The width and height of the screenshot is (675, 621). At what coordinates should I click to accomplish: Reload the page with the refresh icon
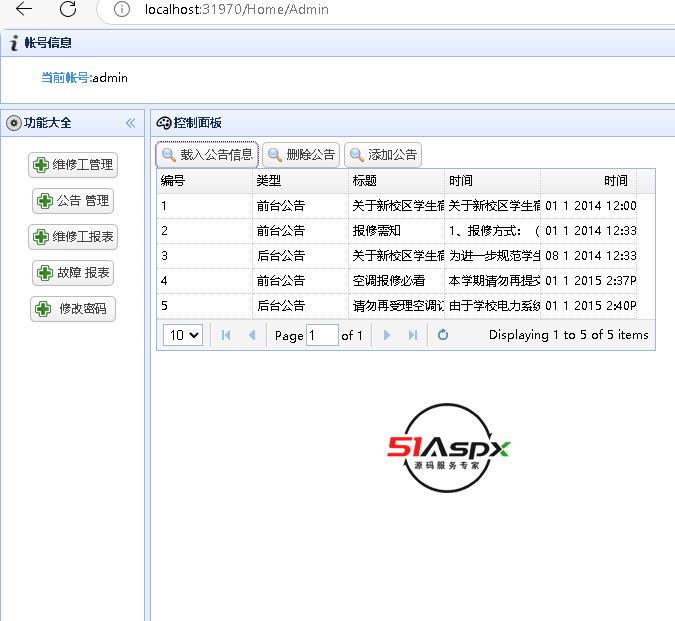pyautogui.click(x=68, y=9)
